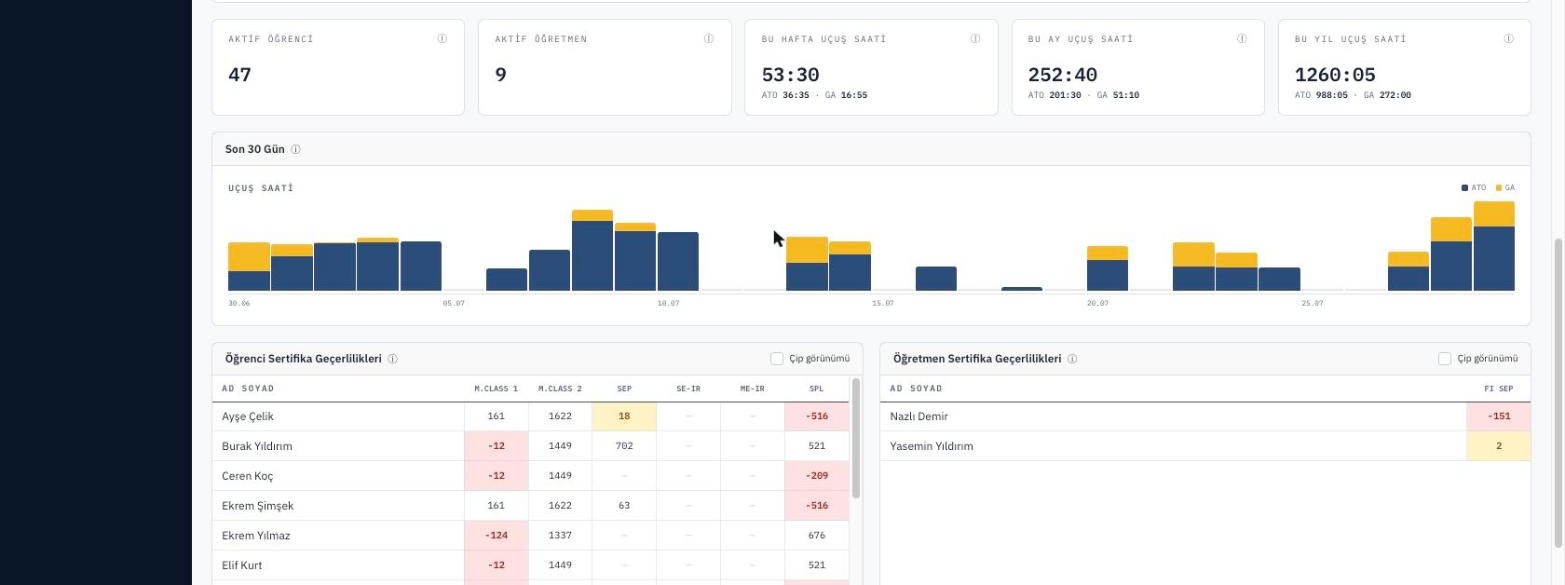
Task: Click tallest rightmost bar in flight chart
Action: tap(1494, 246)
